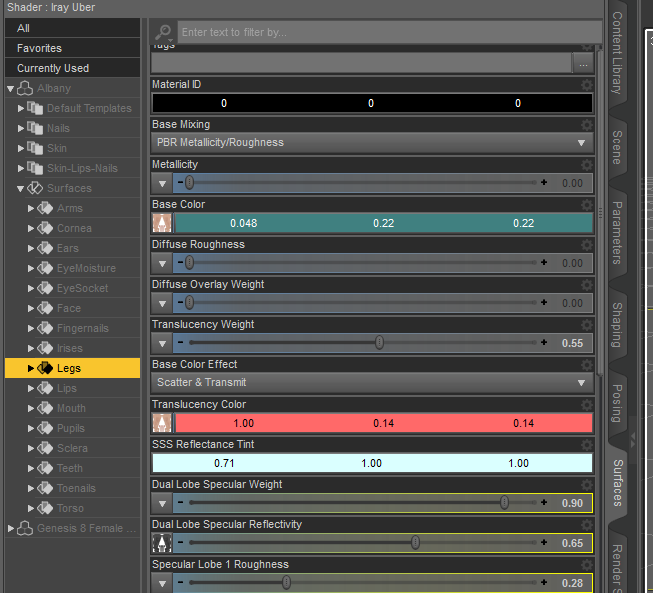Open the Base Color settings gear
The image size is (653, 593).
coord(587,205)
